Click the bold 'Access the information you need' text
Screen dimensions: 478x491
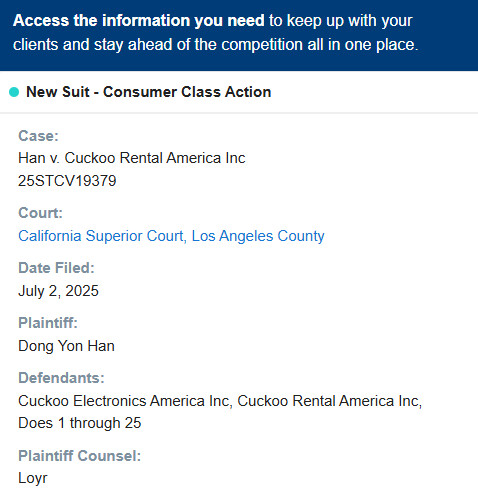pos(139,21)
